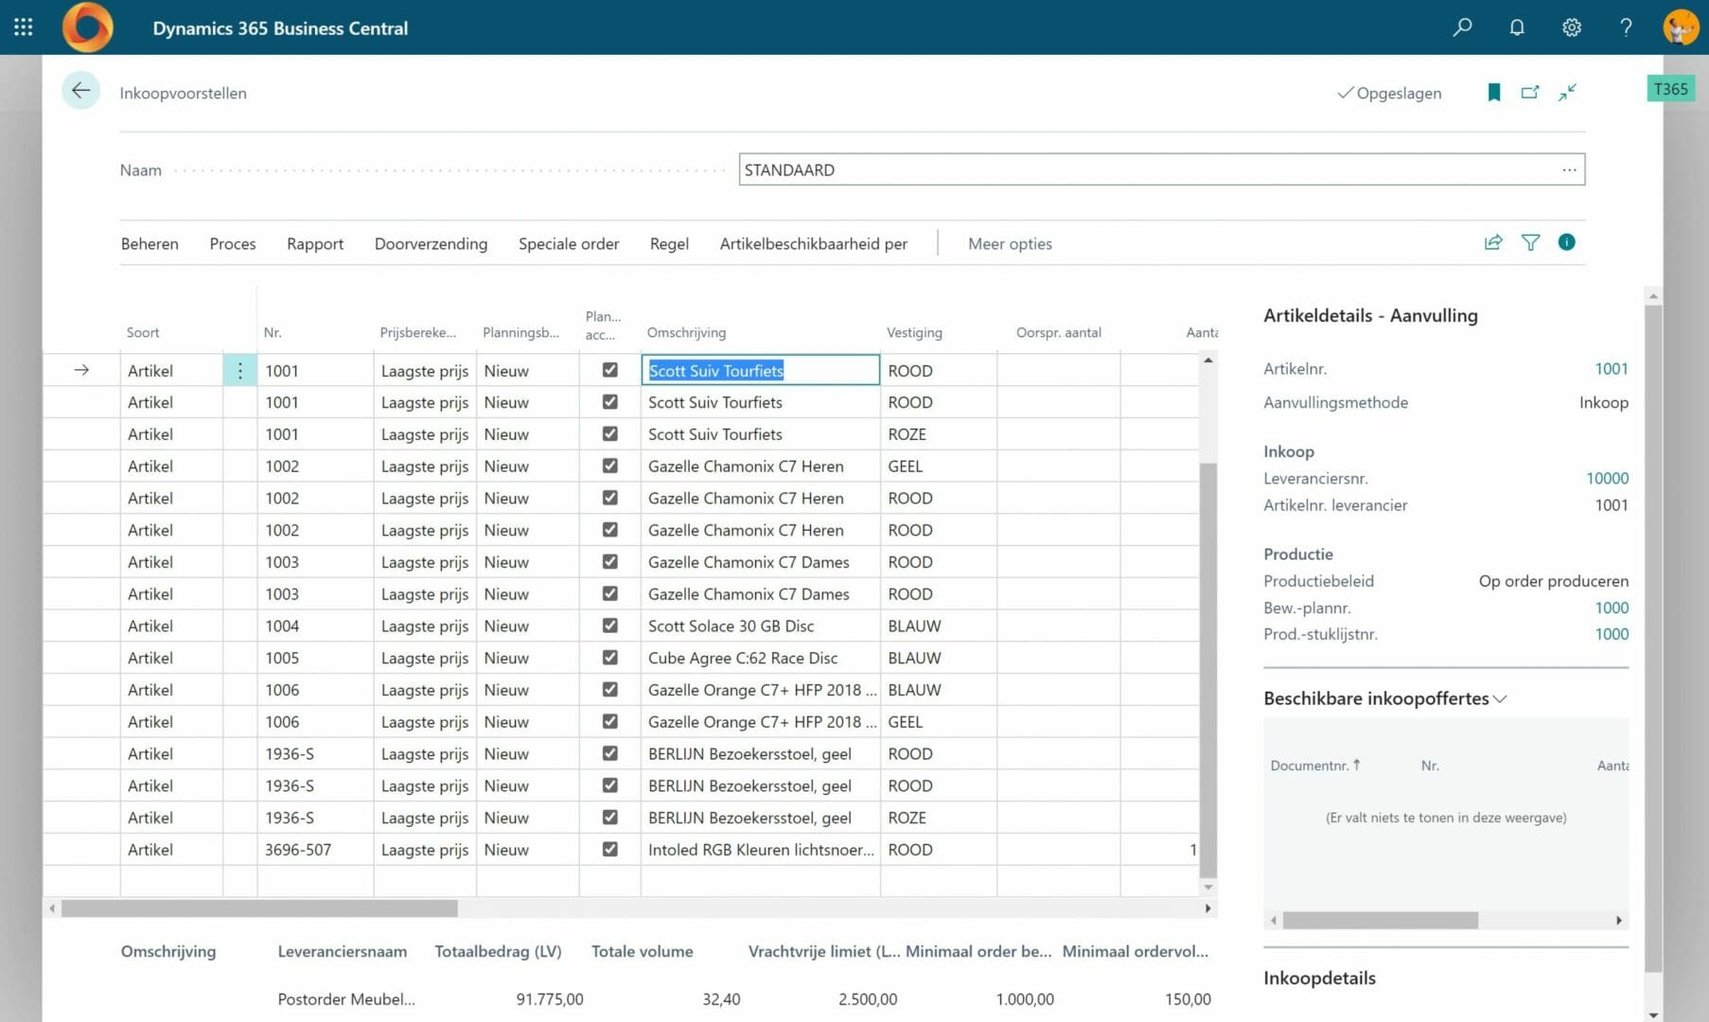Toggle the planning checkbox for Cube Agree C:62 Race Disc
This screenshot has width=1709, height=1022.
point(610,658)
